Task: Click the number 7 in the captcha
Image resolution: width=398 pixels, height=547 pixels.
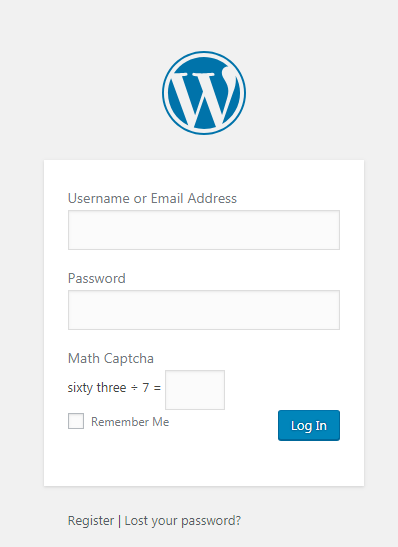Action: pyautogui.click(x=146, y=388)
